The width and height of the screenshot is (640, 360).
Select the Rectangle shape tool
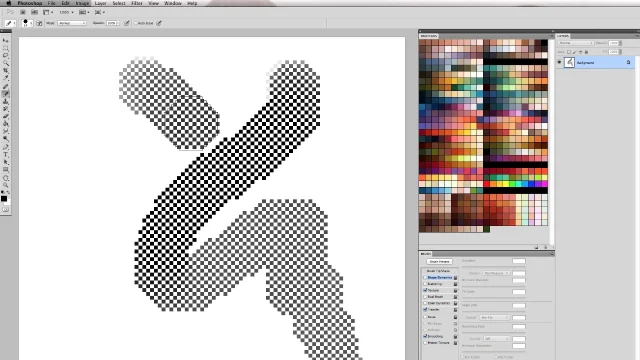(x=5, y=170)
